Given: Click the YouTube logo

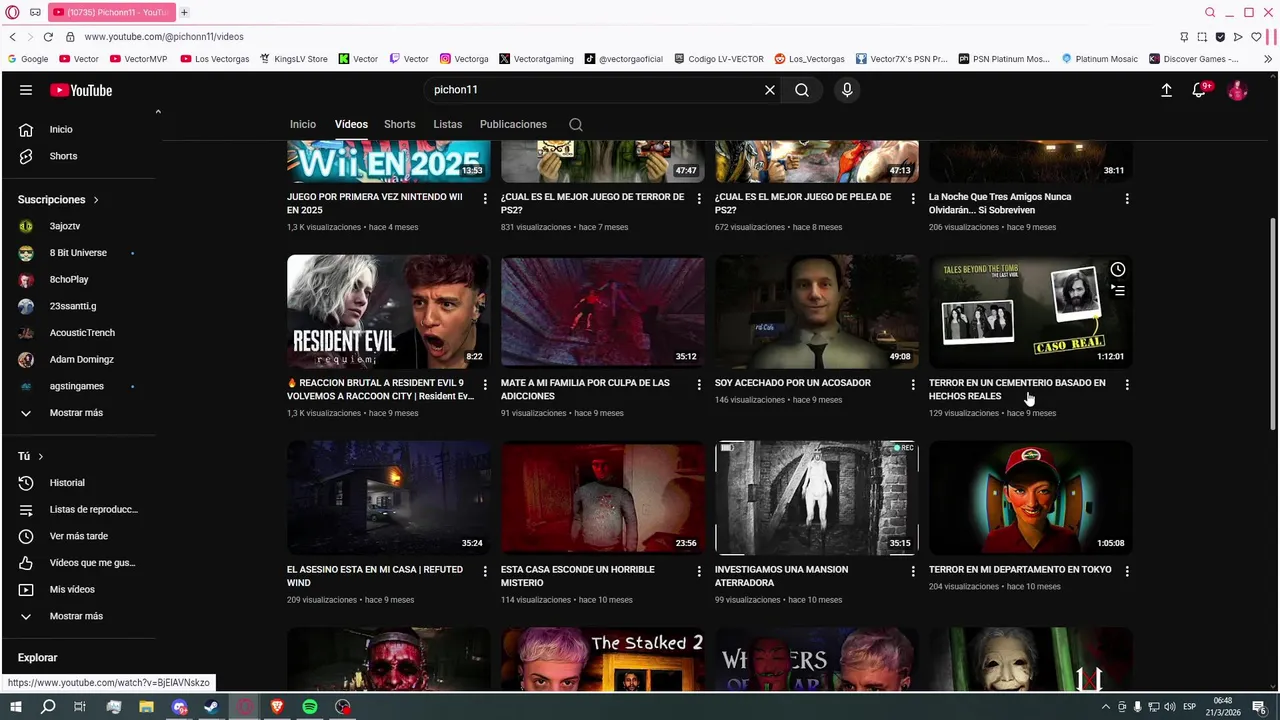Looking at the screenshot, I should 81,90.
